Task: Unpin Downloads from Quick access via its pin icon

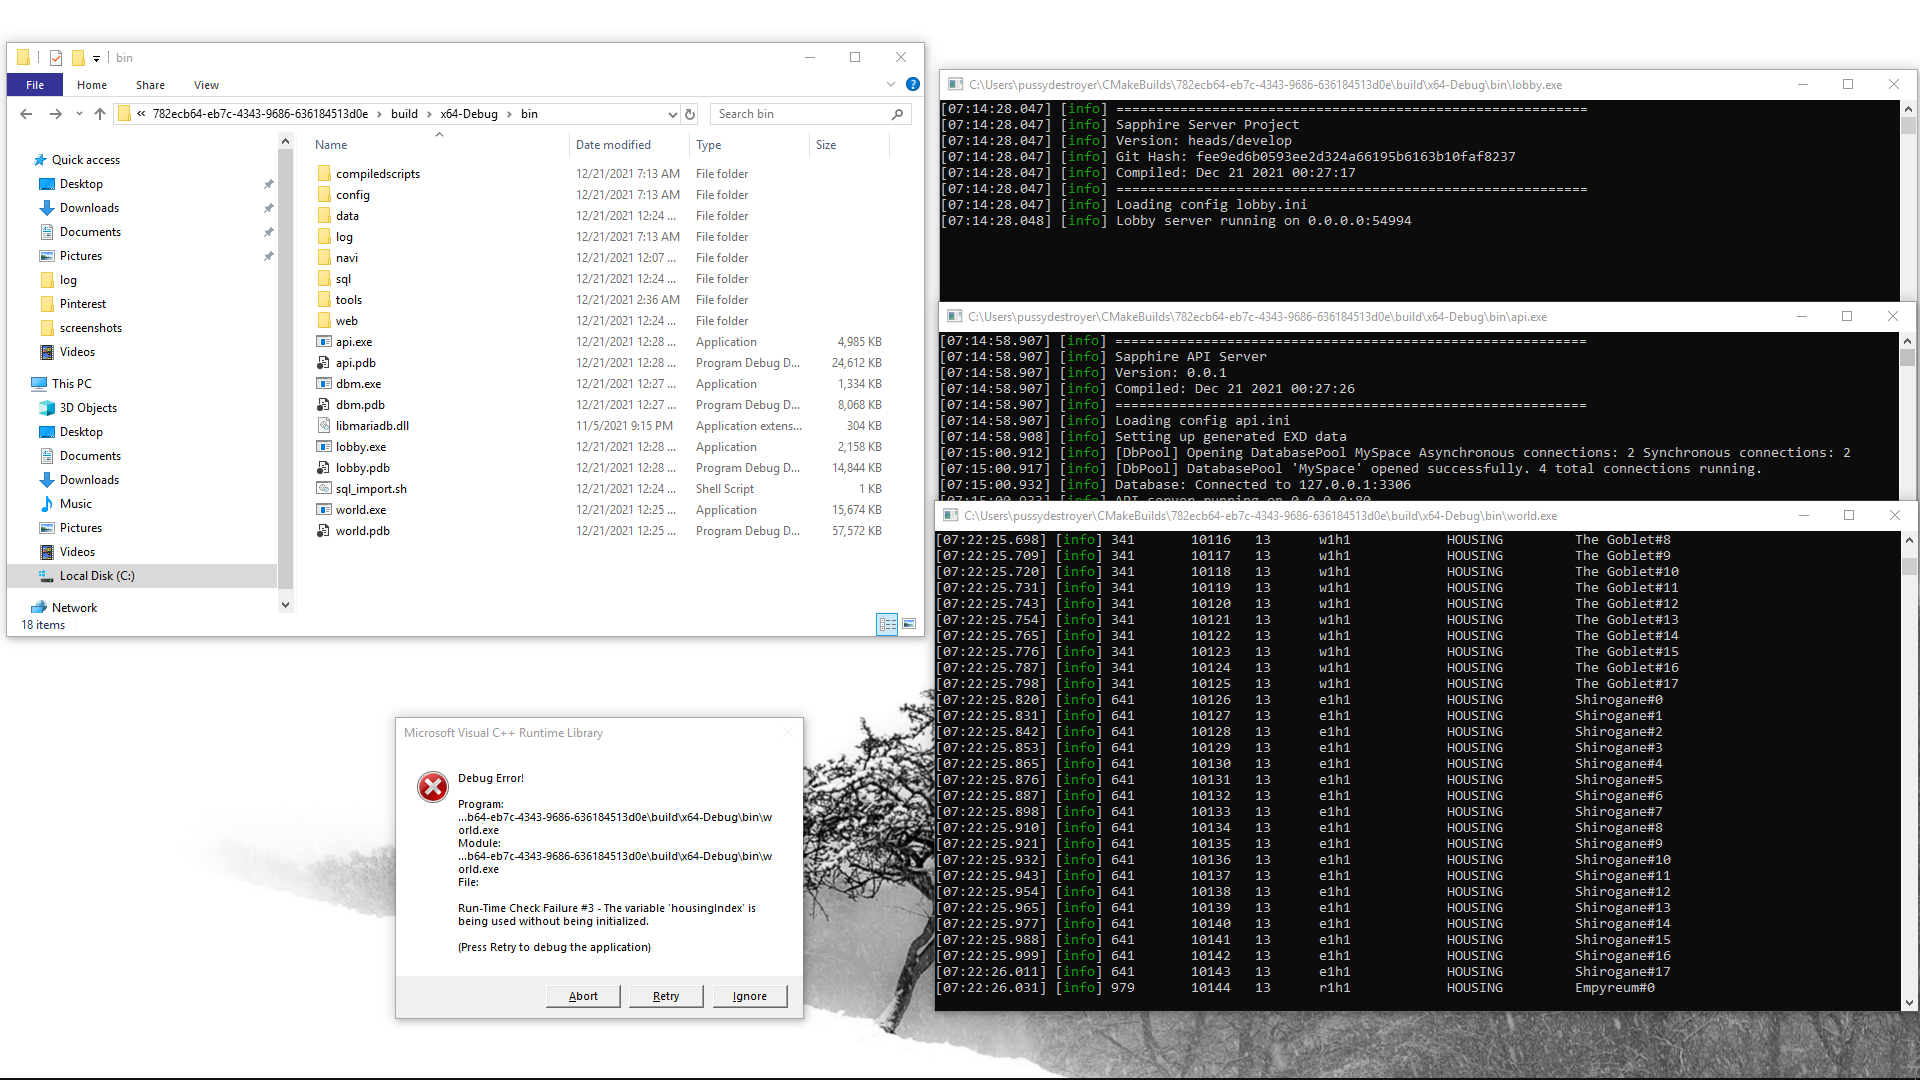Action: (x=268, y=208)
